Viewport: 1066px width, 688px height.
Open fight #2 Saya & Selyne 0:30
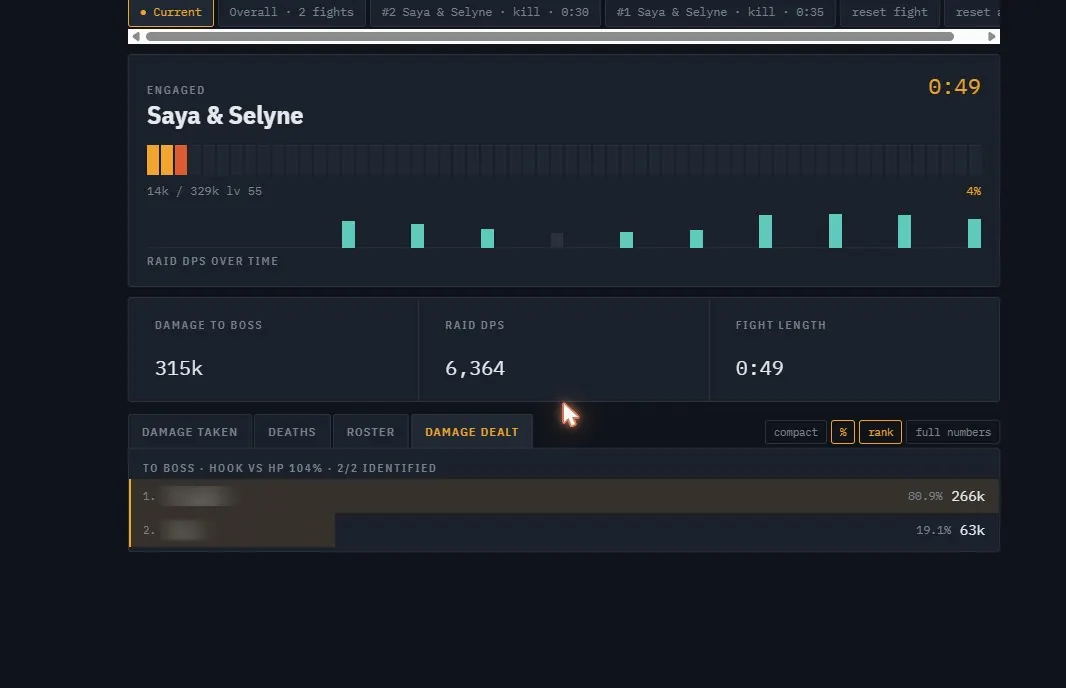[485, 12]
